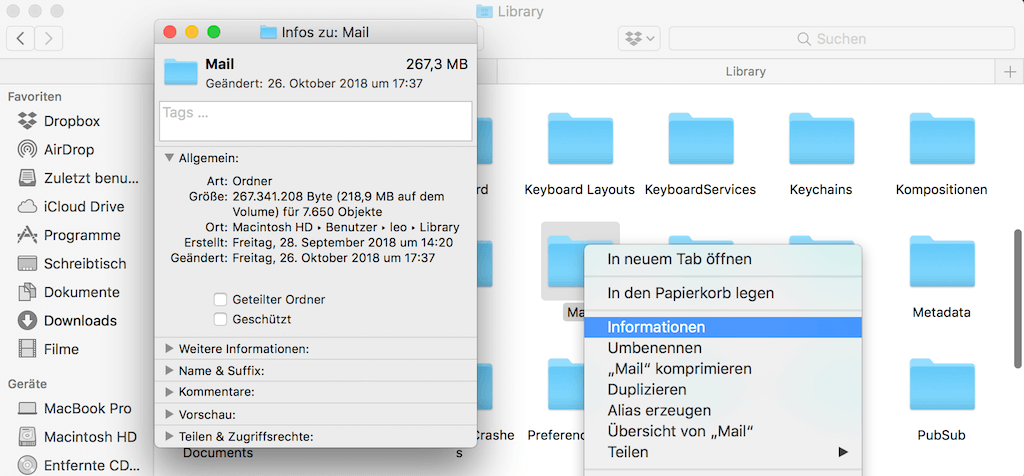The width and height of the screenshot is (1024, 476).
Task: Go back with Finder back arrow
Action: (x=21, y=39)
